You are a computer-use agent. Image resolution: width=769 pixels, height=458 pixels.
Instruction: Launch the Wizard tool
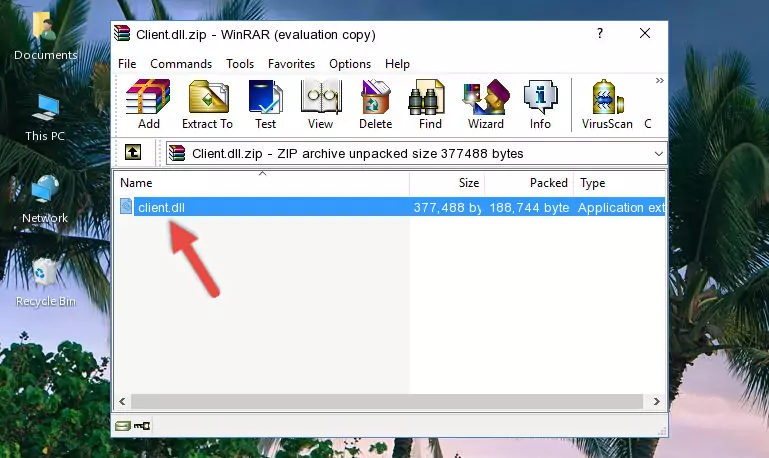(486, 104)
